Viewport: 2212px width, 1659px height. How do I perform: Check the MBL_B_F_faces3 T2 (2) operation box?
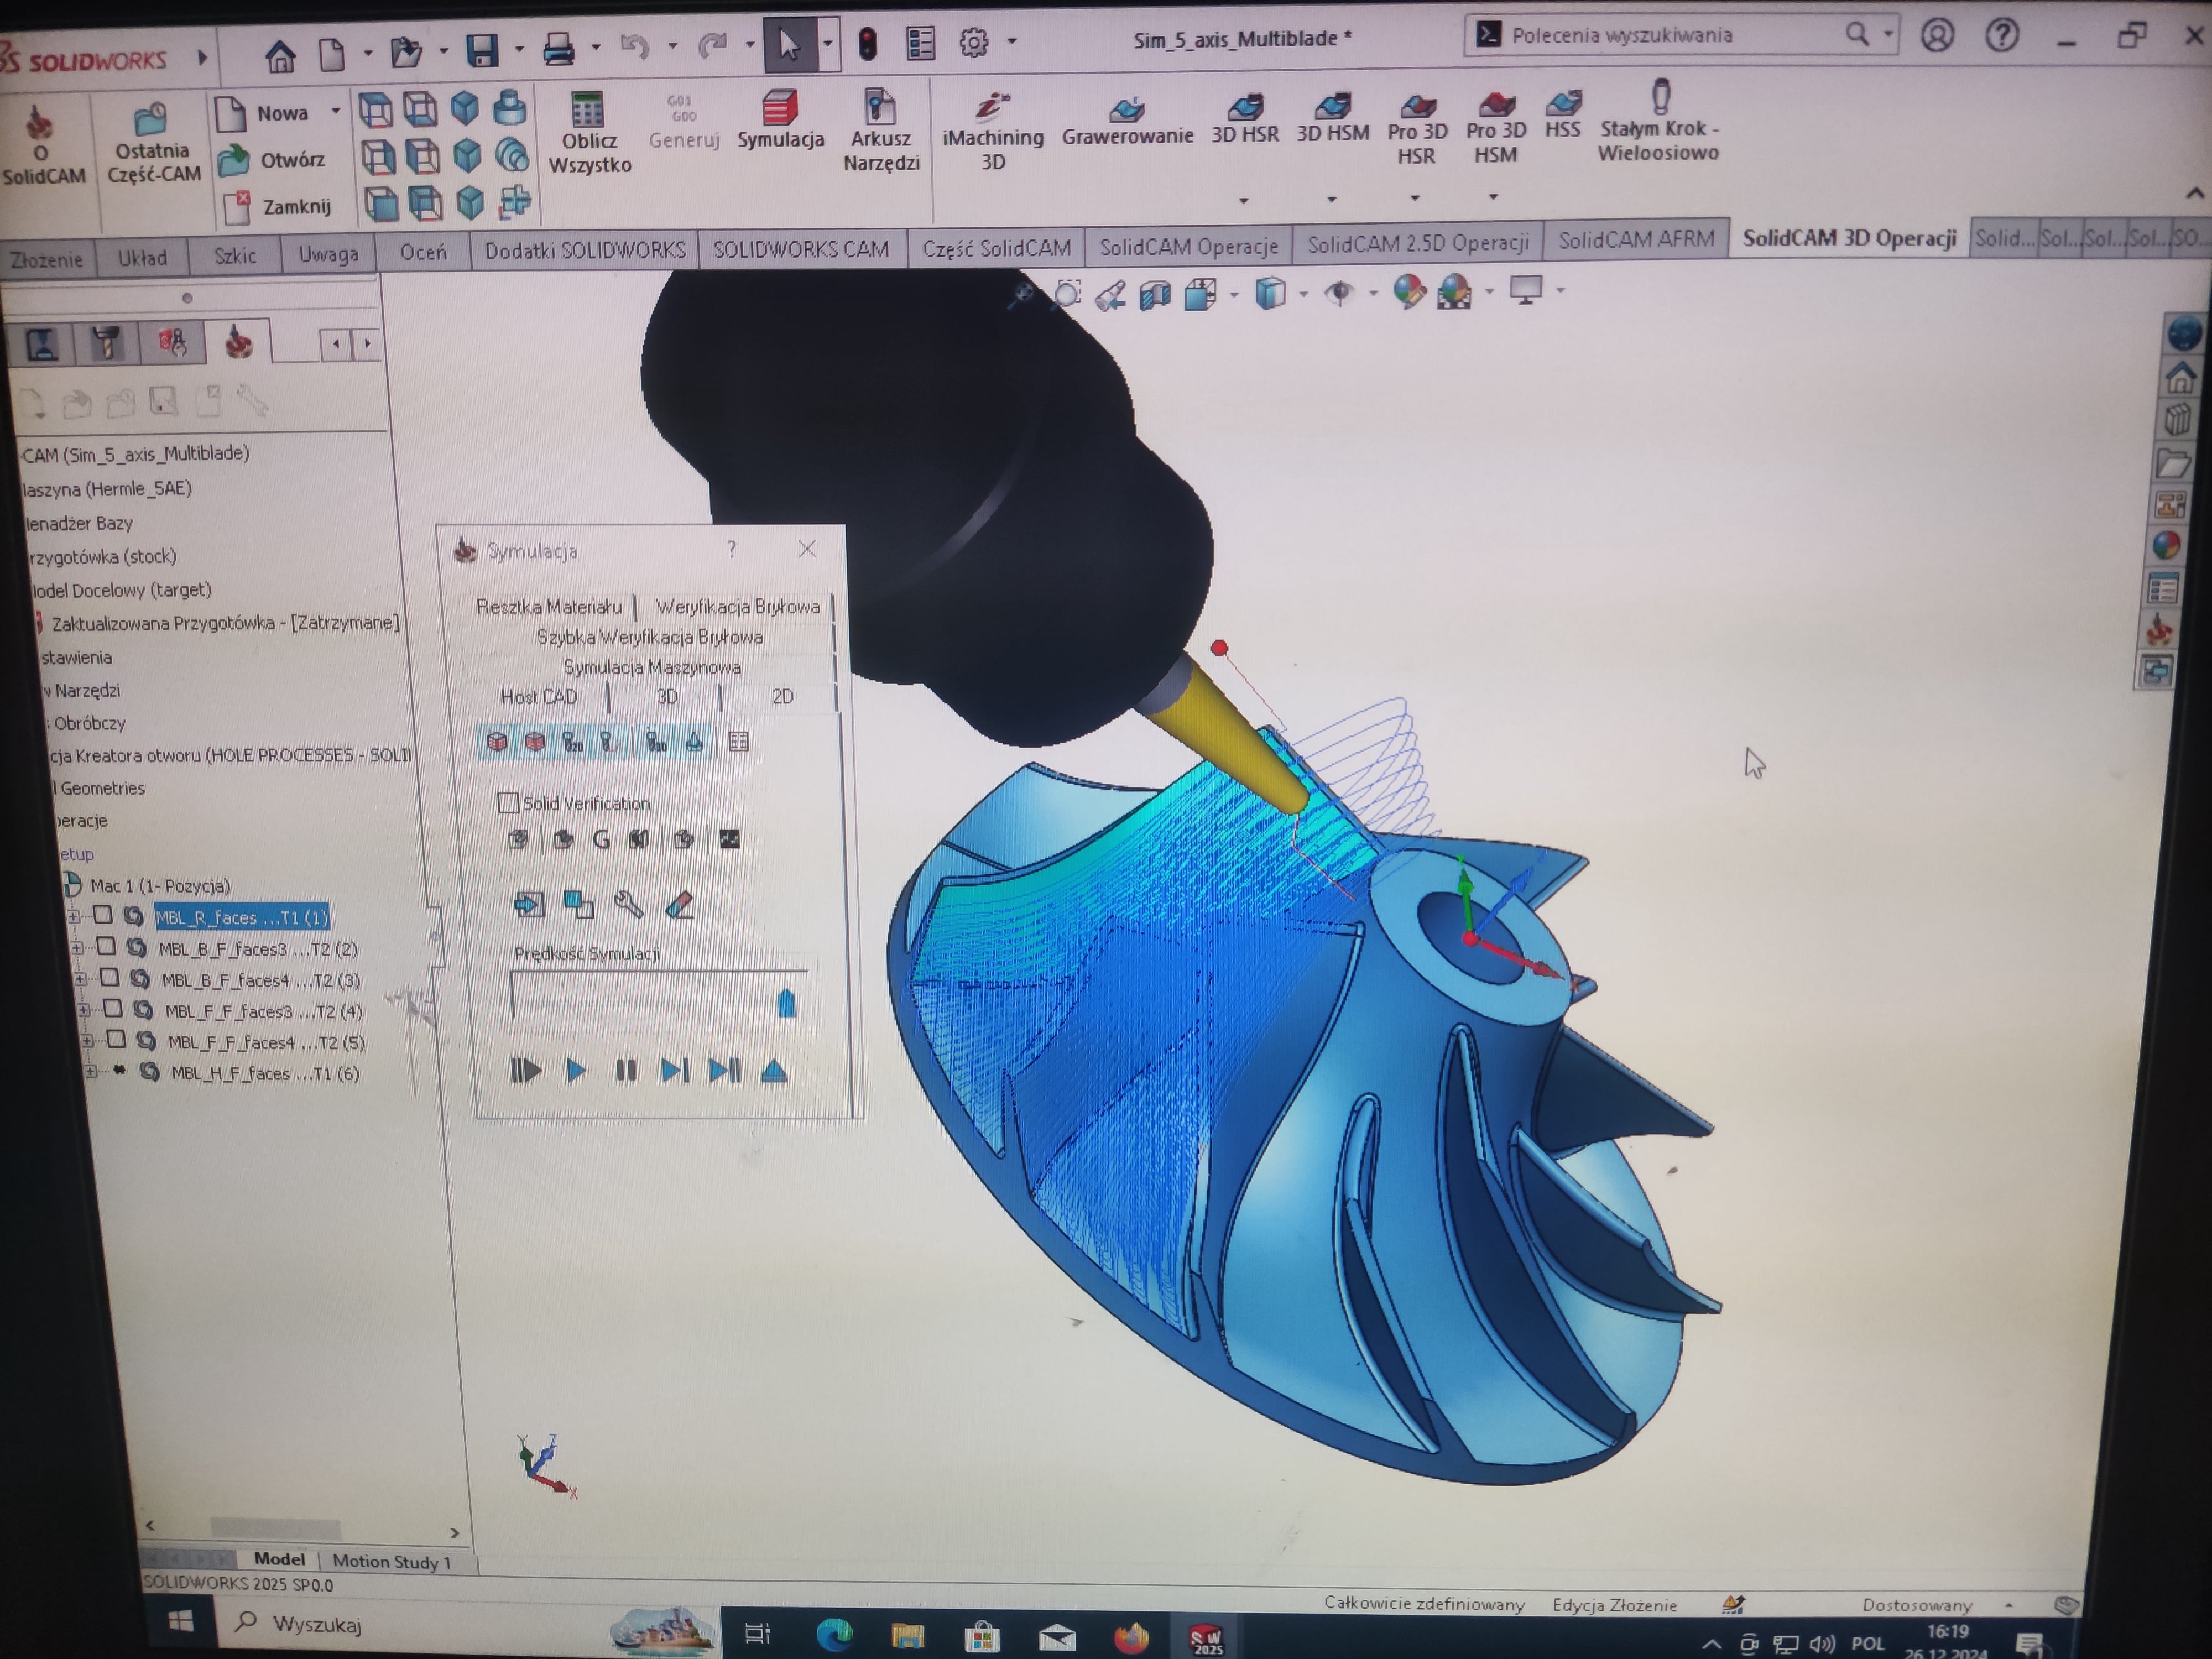click(x=106, y=946)
